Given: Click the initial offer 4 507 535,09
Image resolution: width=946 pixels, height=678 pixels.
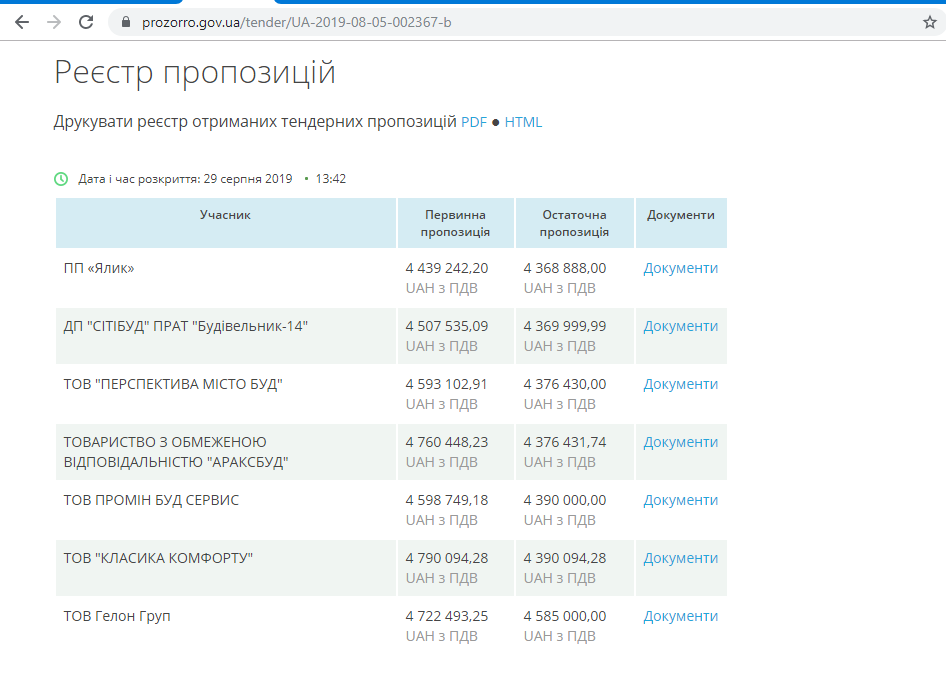Looking at the screenshot, I should tap(447, 326).
